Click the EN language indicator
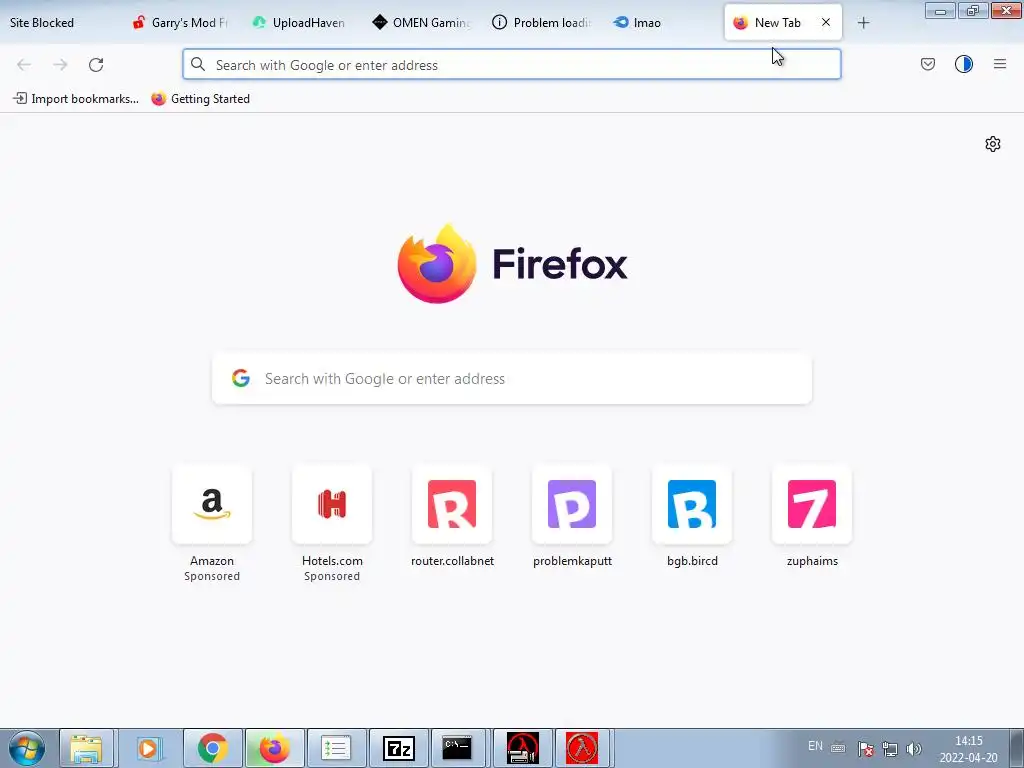The height and width of the screenshot is (768, 1024). [x=815, y=746]
